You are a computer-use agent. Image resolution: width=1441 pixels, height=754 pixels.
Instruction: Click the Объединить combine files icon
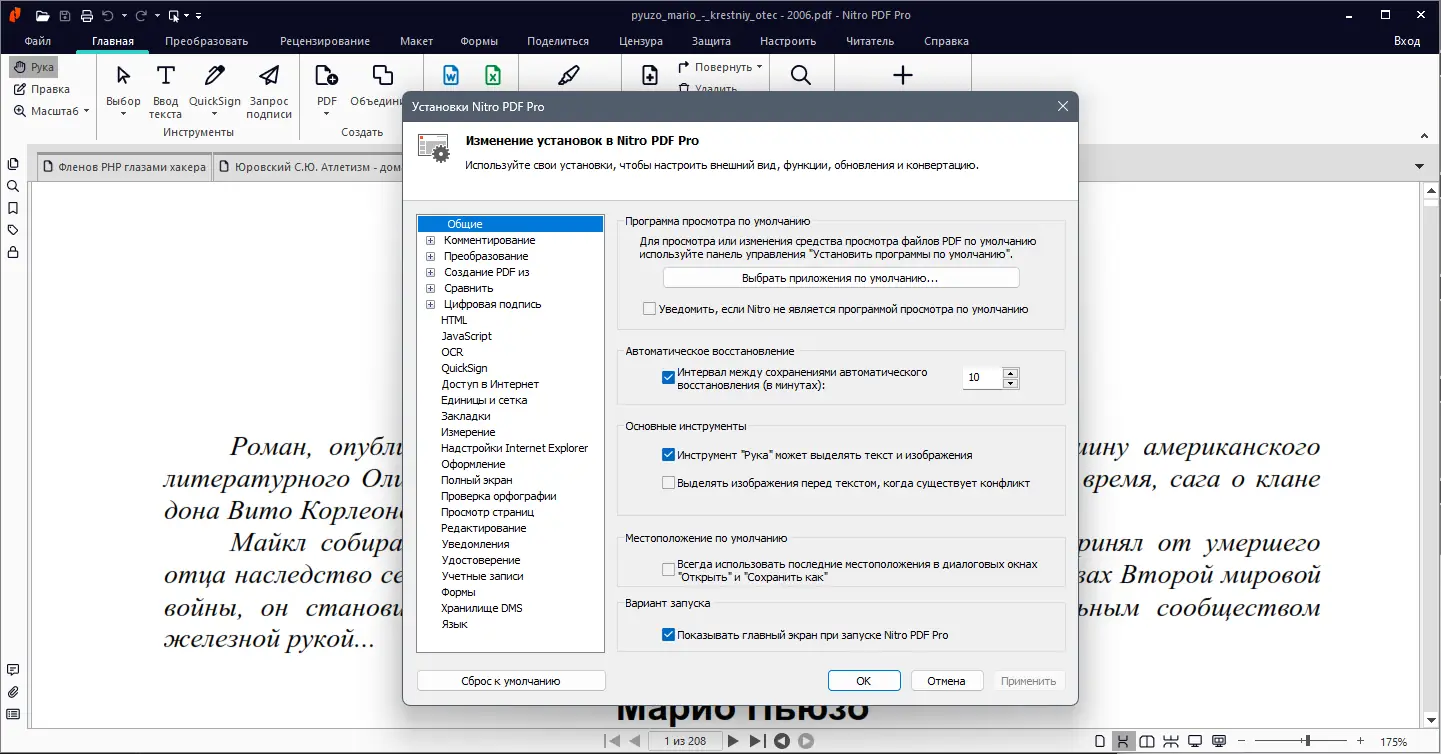pos(382,76)
